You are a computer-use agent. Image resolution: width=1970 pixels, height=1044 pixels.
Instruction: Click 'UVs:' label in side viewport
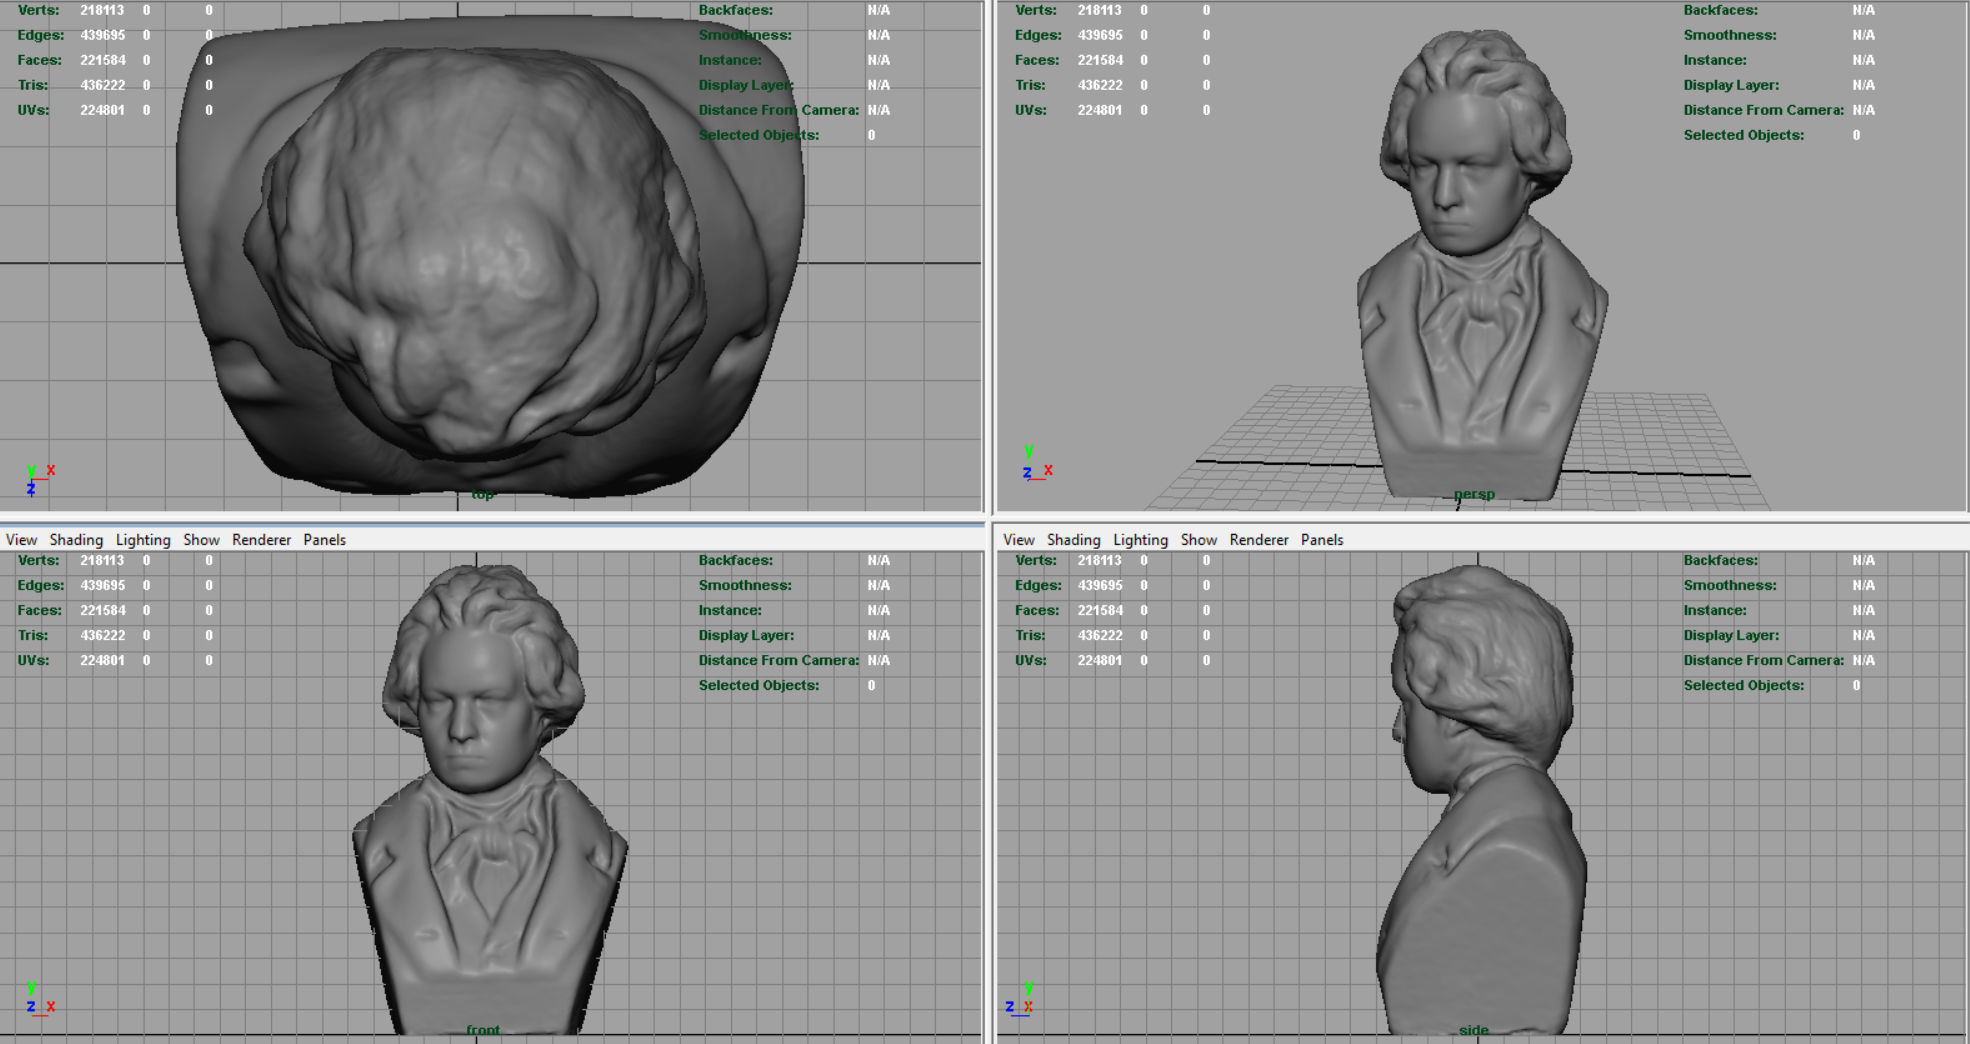point(1030,660)
